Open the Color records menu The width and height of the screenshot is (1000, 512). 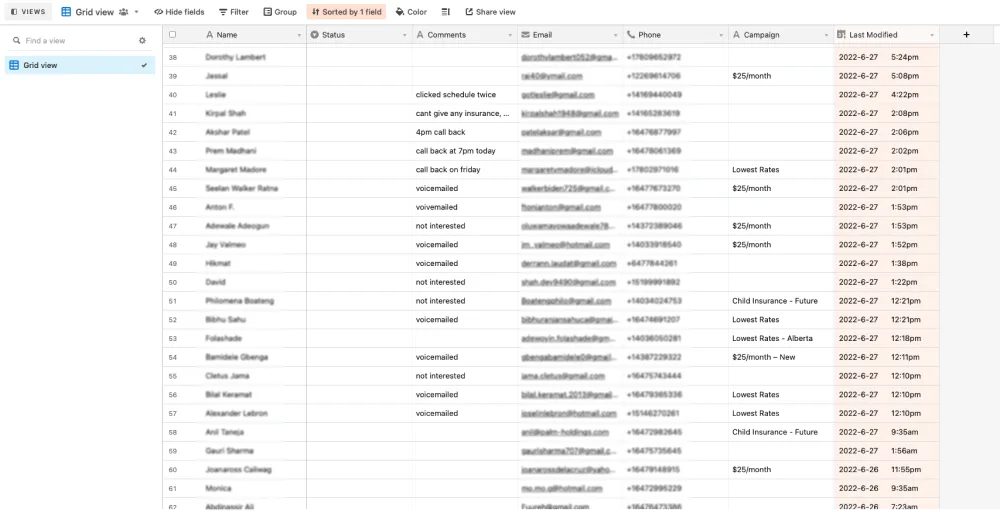(411, 11)
